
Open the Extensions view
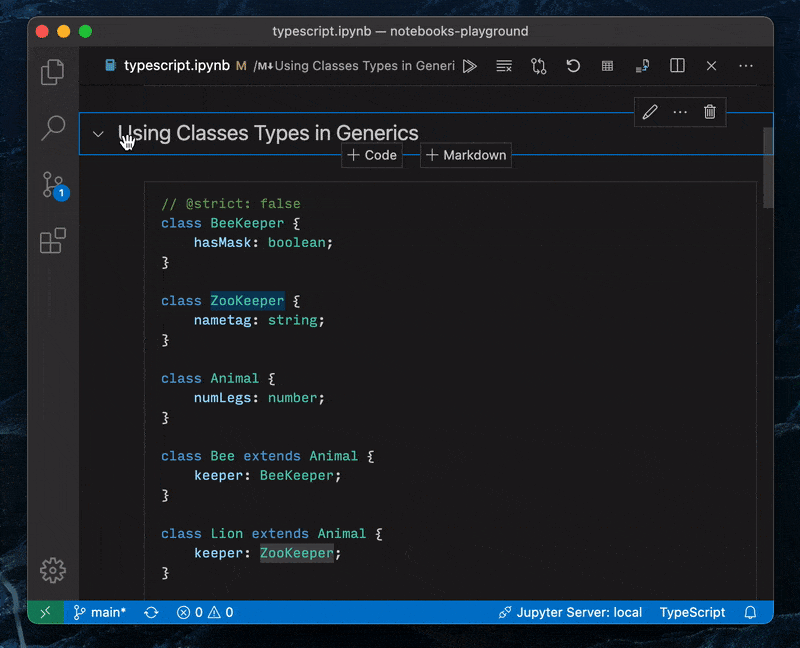tap(52, 241)
